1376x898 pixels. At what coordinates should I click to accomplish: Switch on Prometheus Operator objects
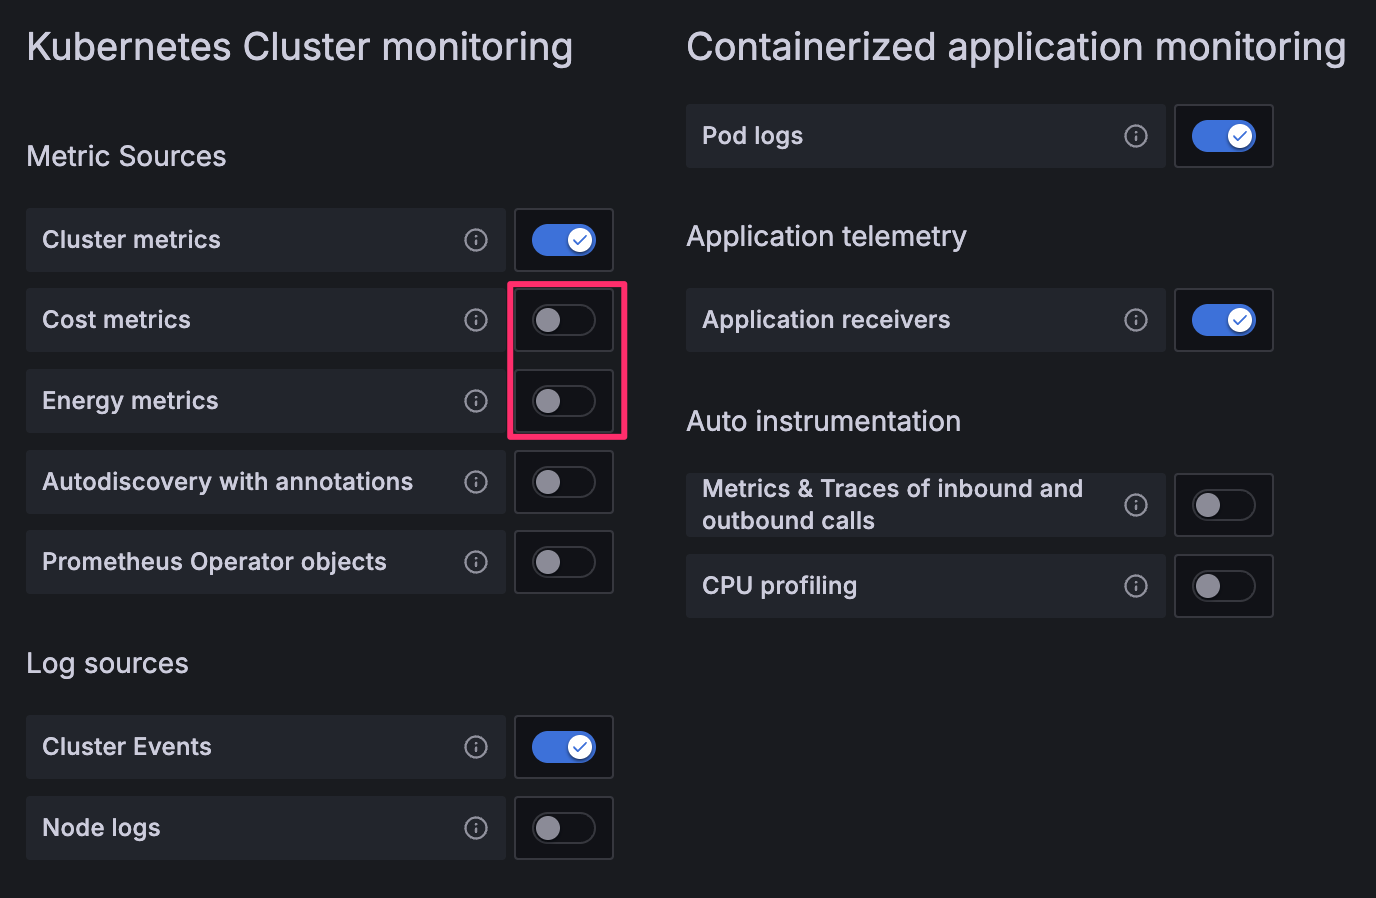click(x=564, y=562)
